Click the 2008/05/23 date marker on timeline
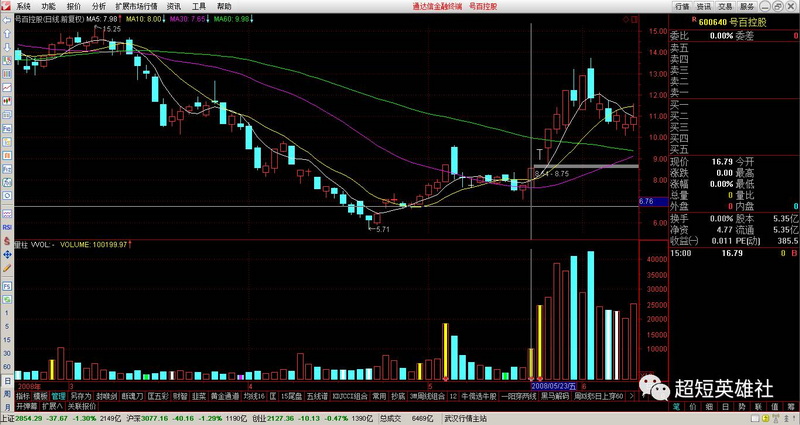The height and width of the screenshot is (425, 800). click(x=552, y=384)
